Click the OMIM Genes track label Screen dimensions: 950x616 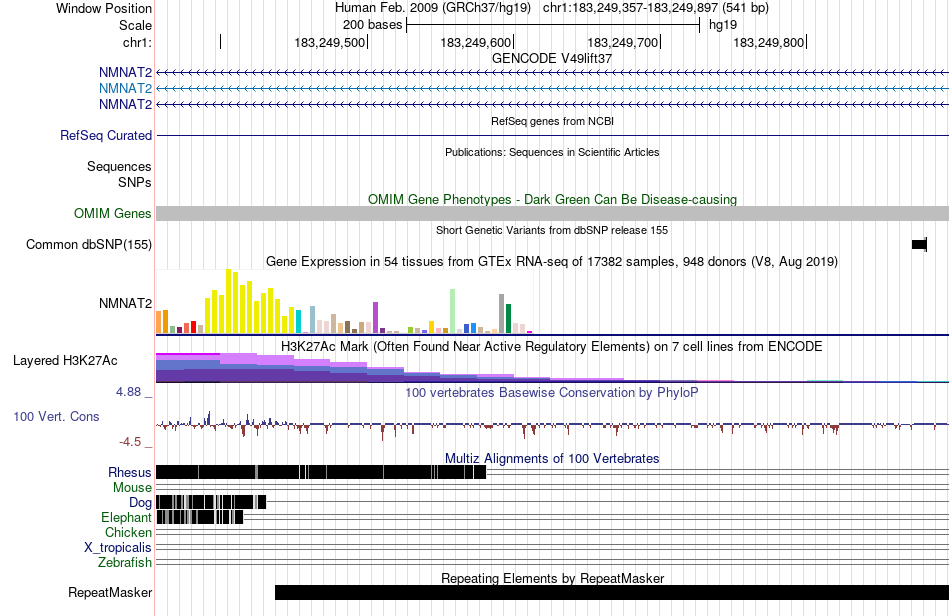click(x=113, y=214)
